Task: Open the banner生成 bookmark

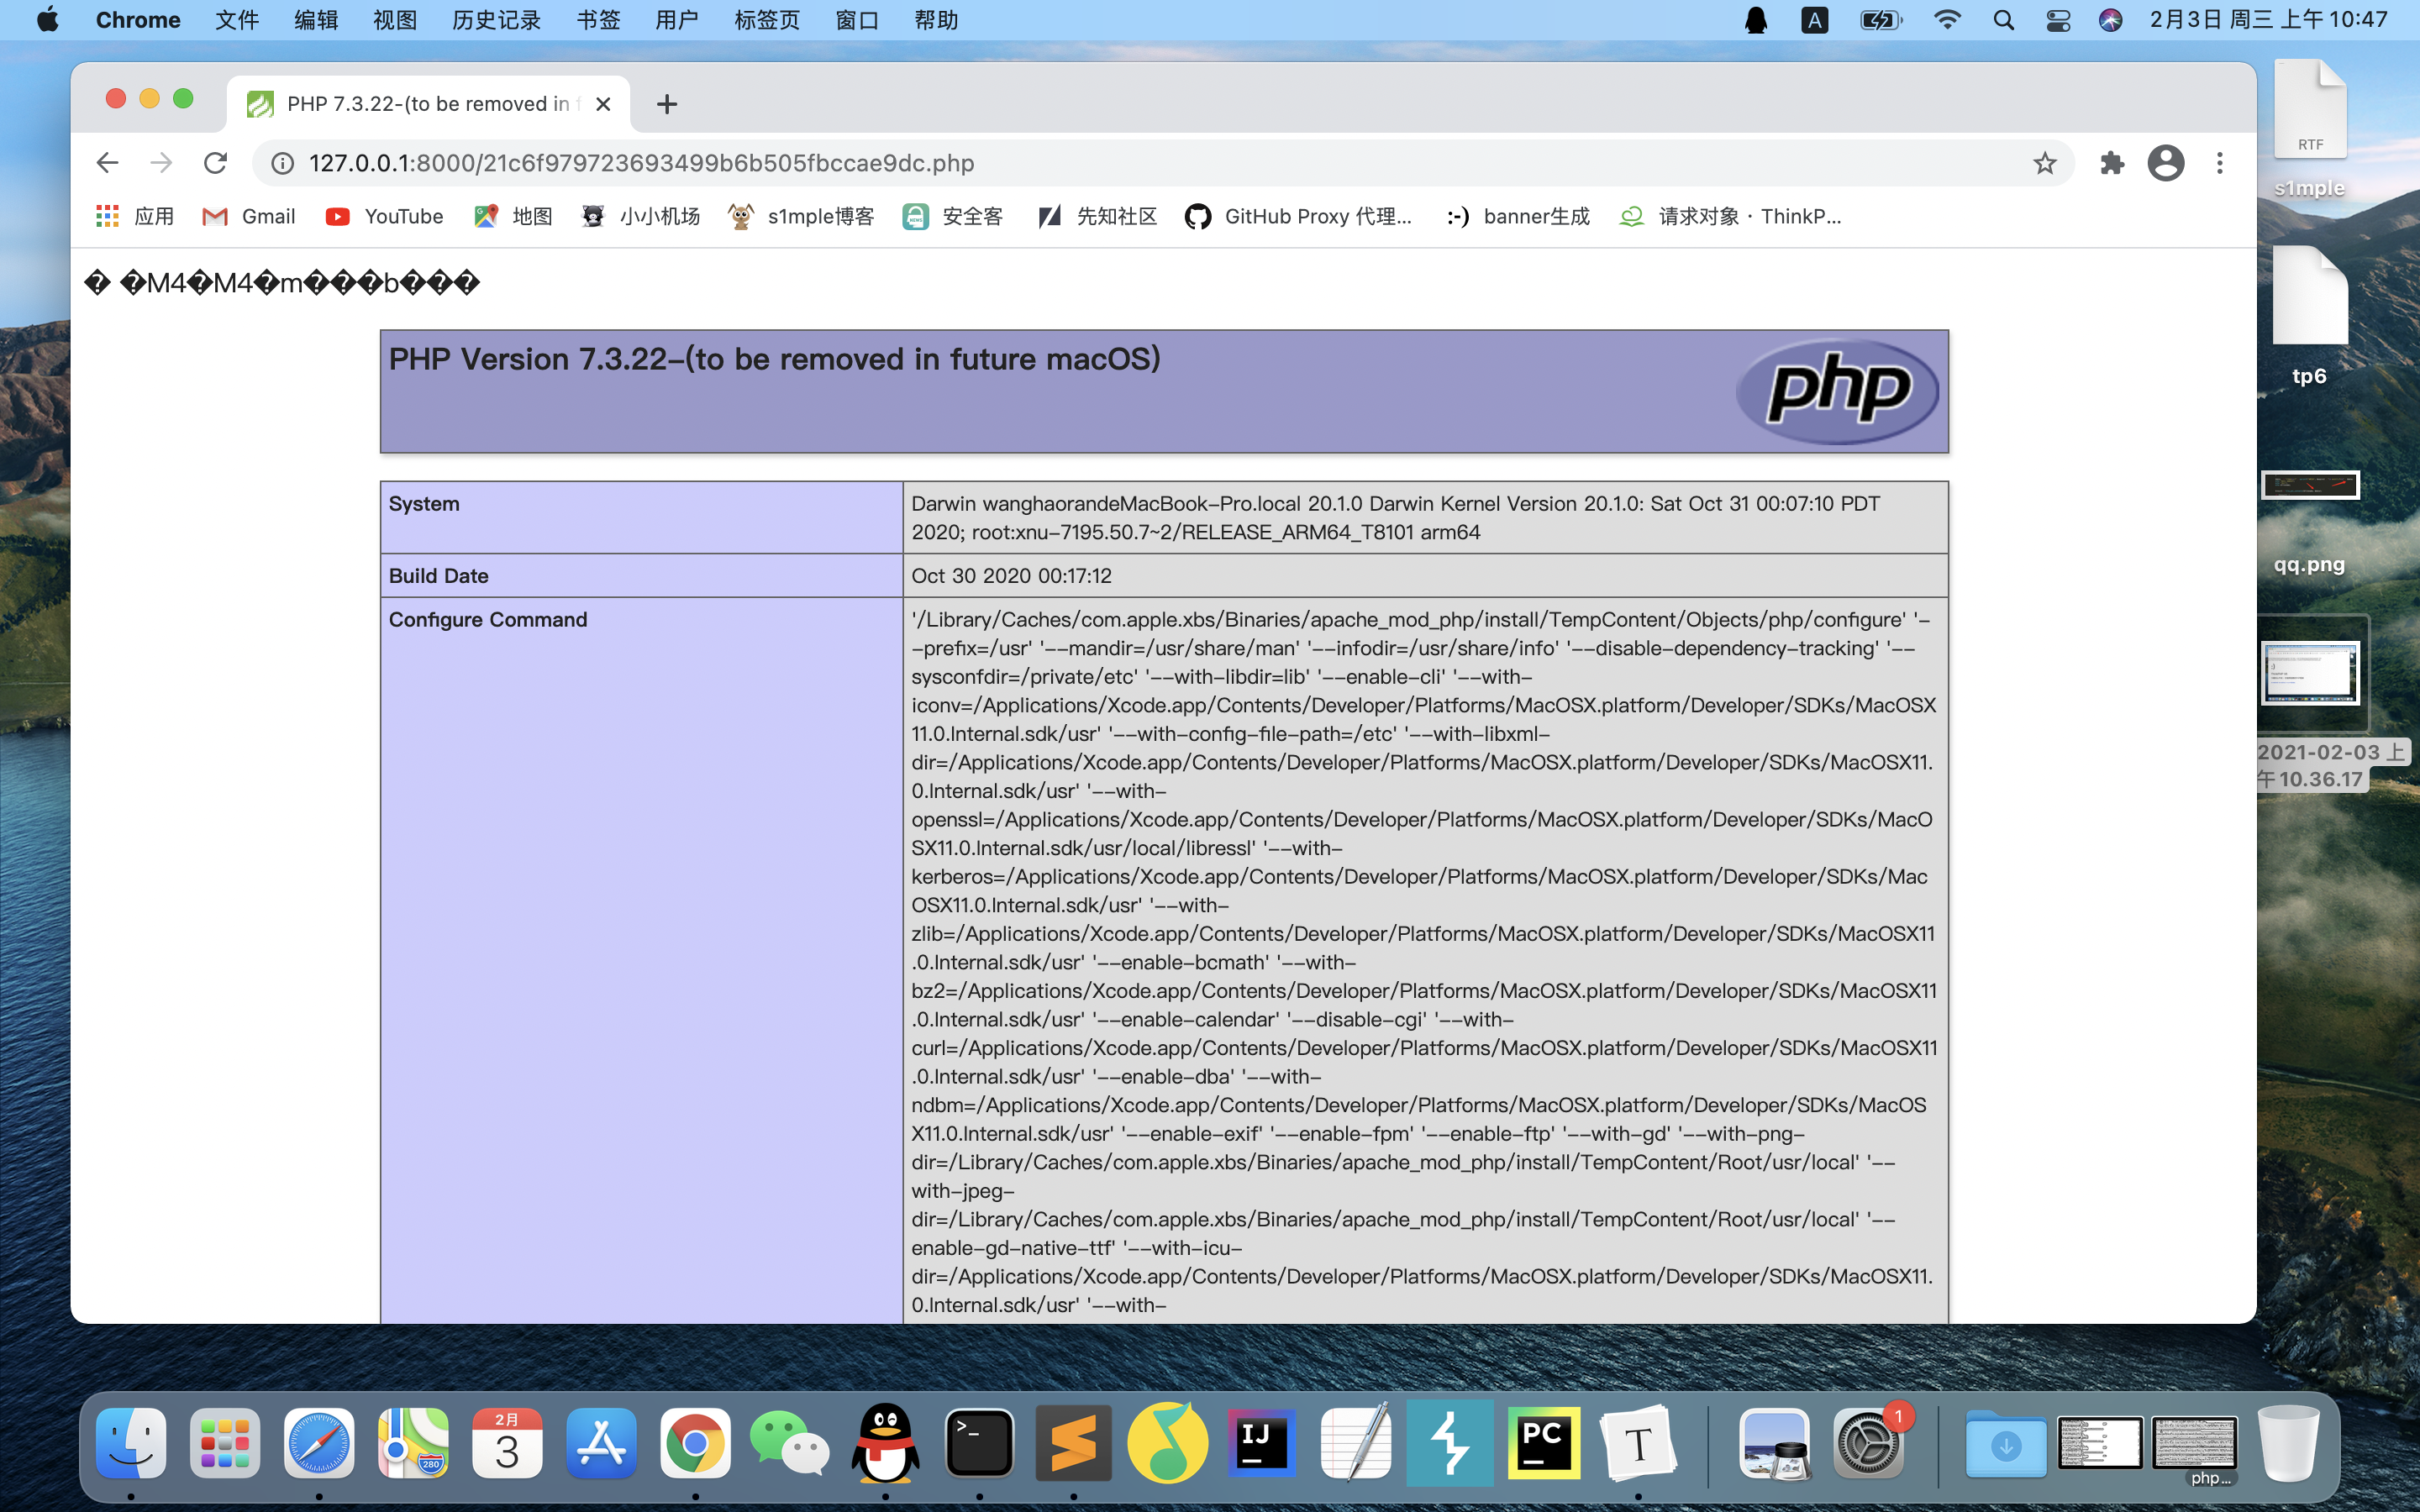Action: click(1518, 216)
